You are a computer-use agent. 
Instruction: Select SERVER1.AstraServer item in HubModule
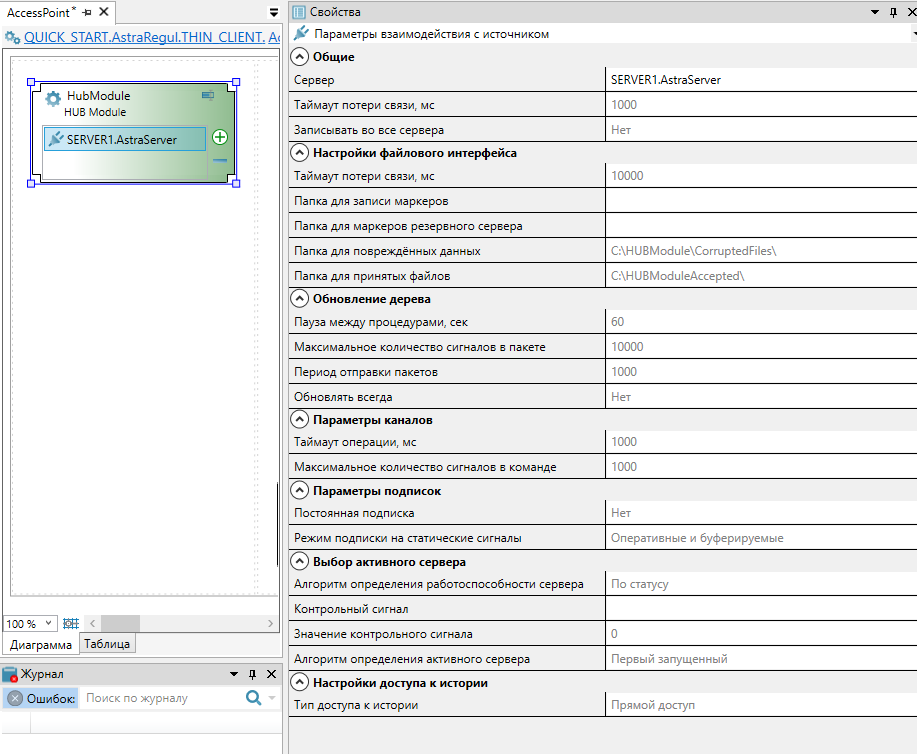click(x=124, y=139)
